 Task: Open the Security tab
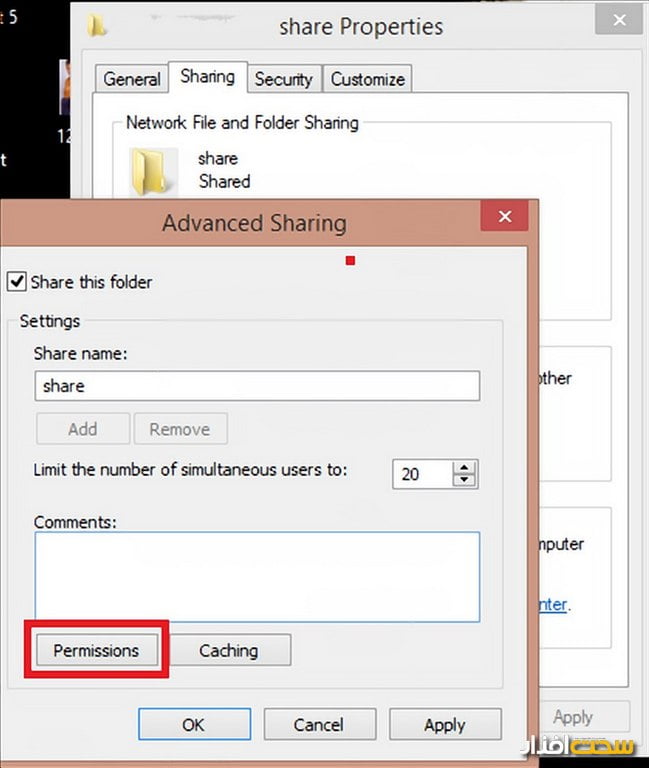pos(283,79)
